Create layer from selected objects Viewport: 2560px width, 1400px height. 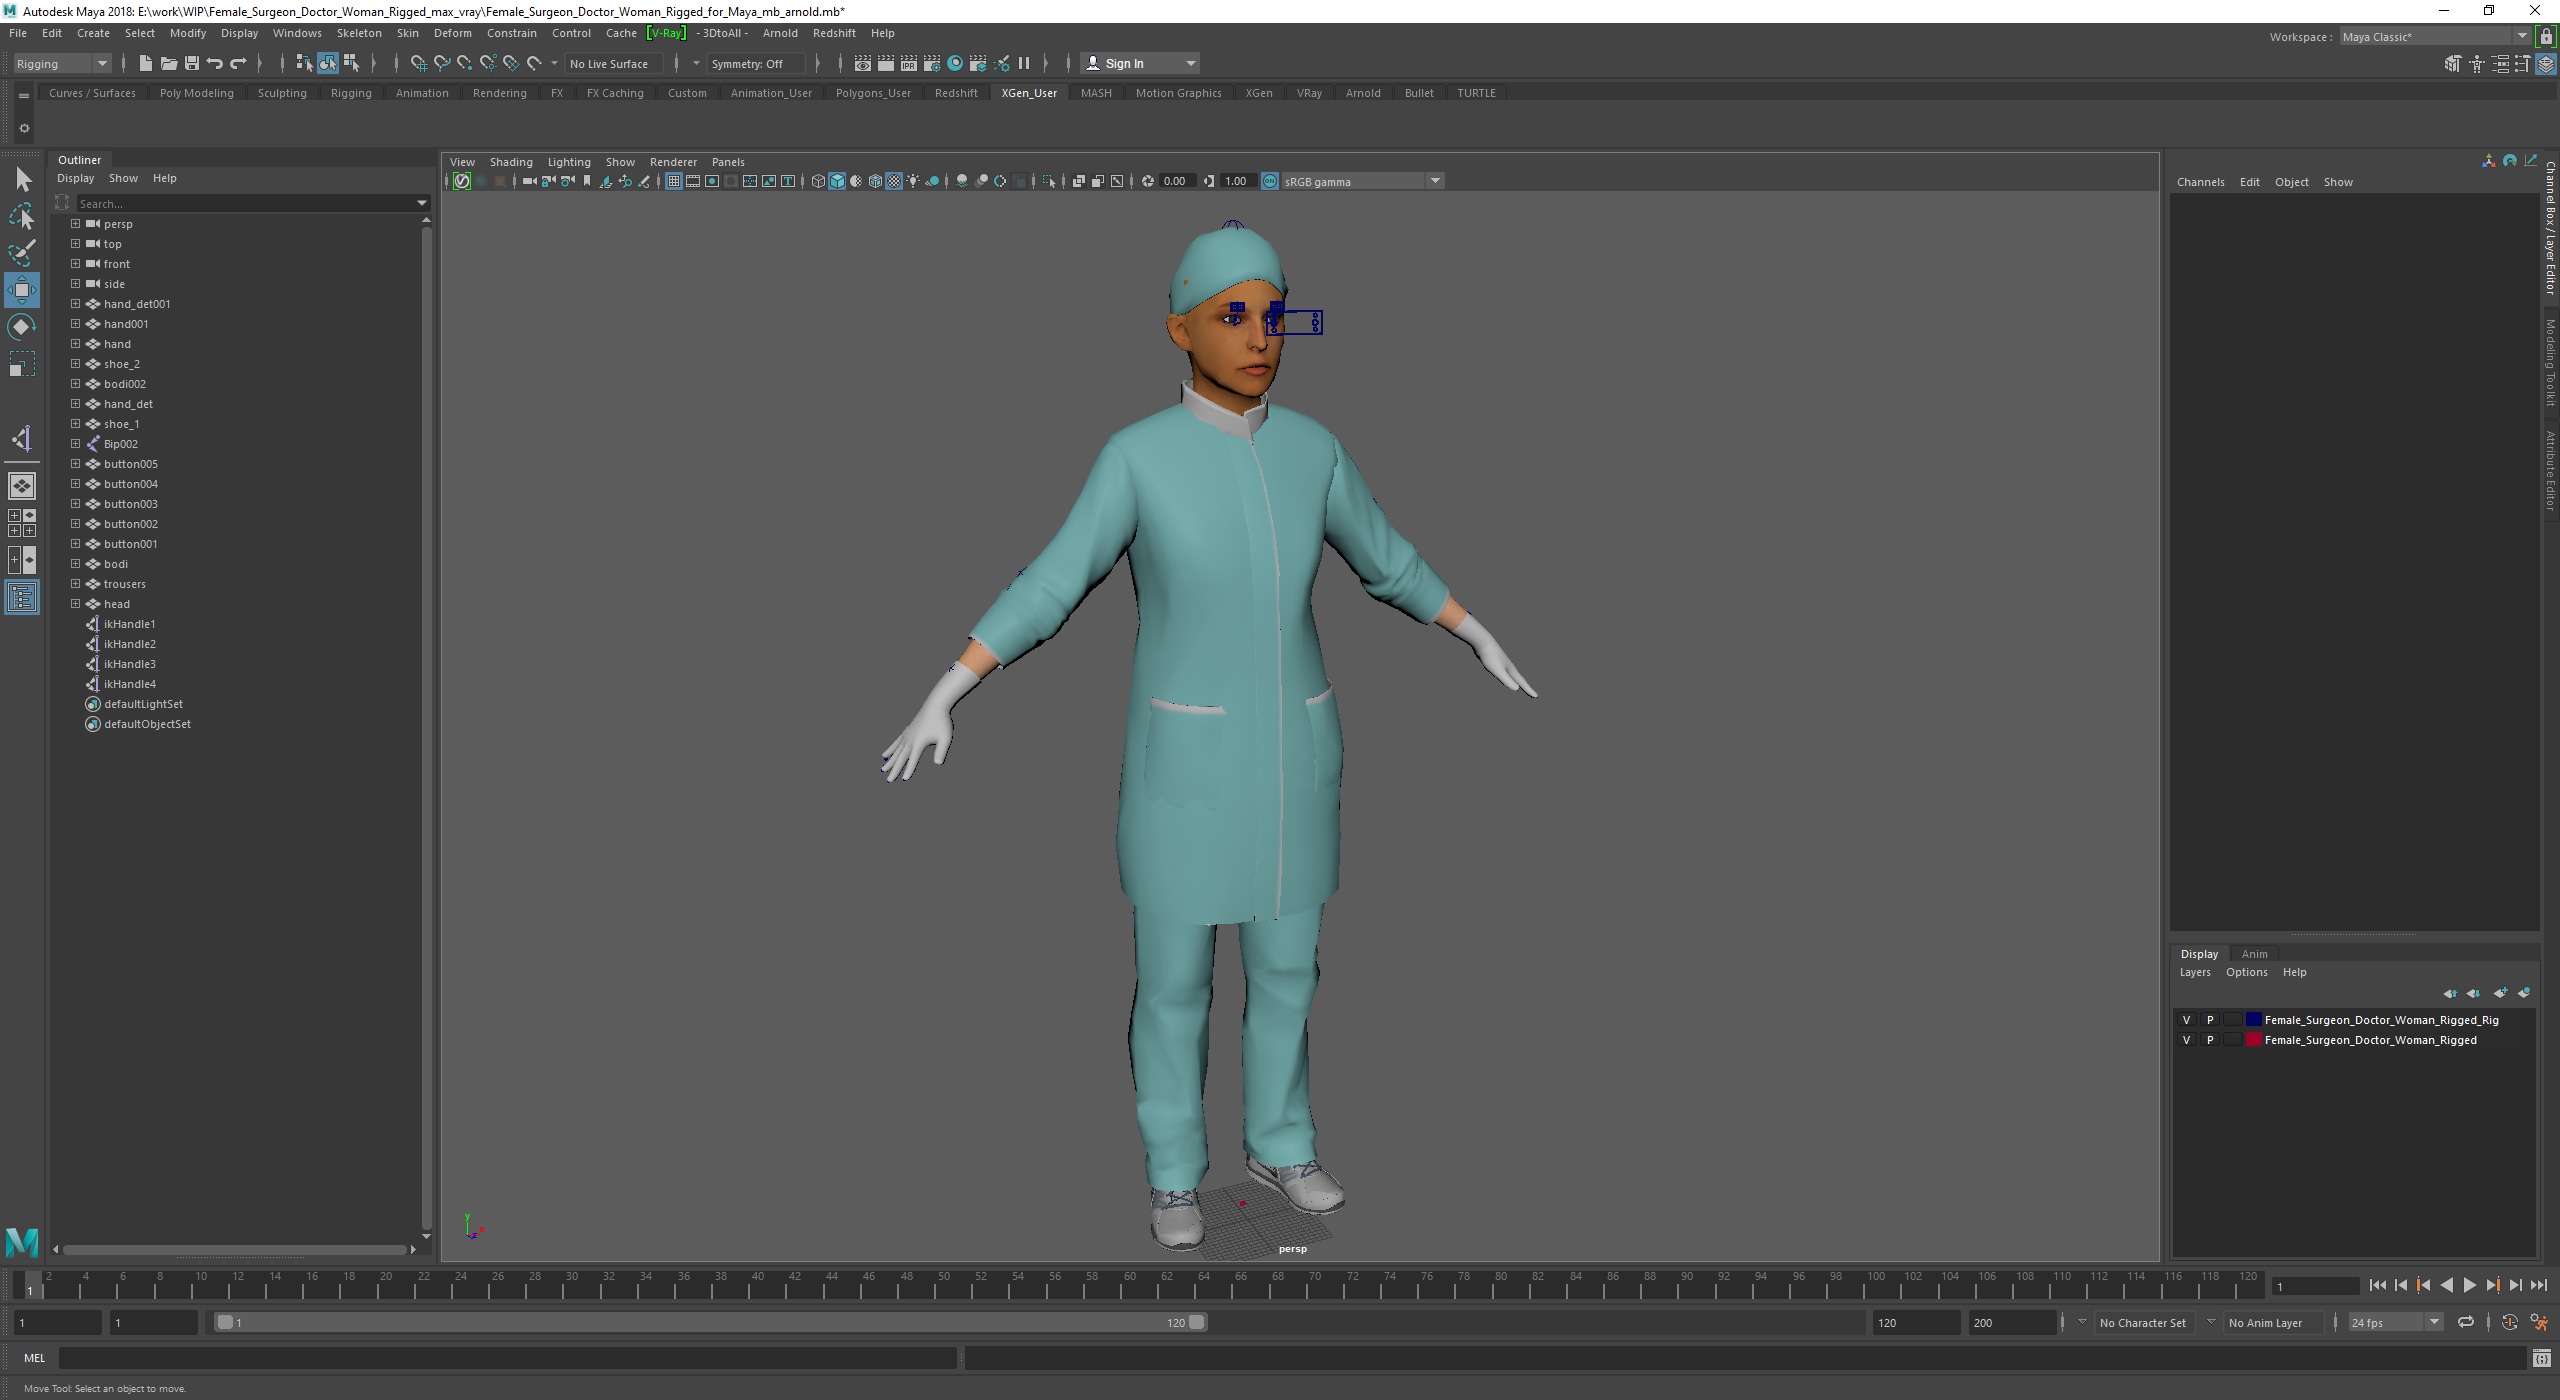(x=2524, y=993)
